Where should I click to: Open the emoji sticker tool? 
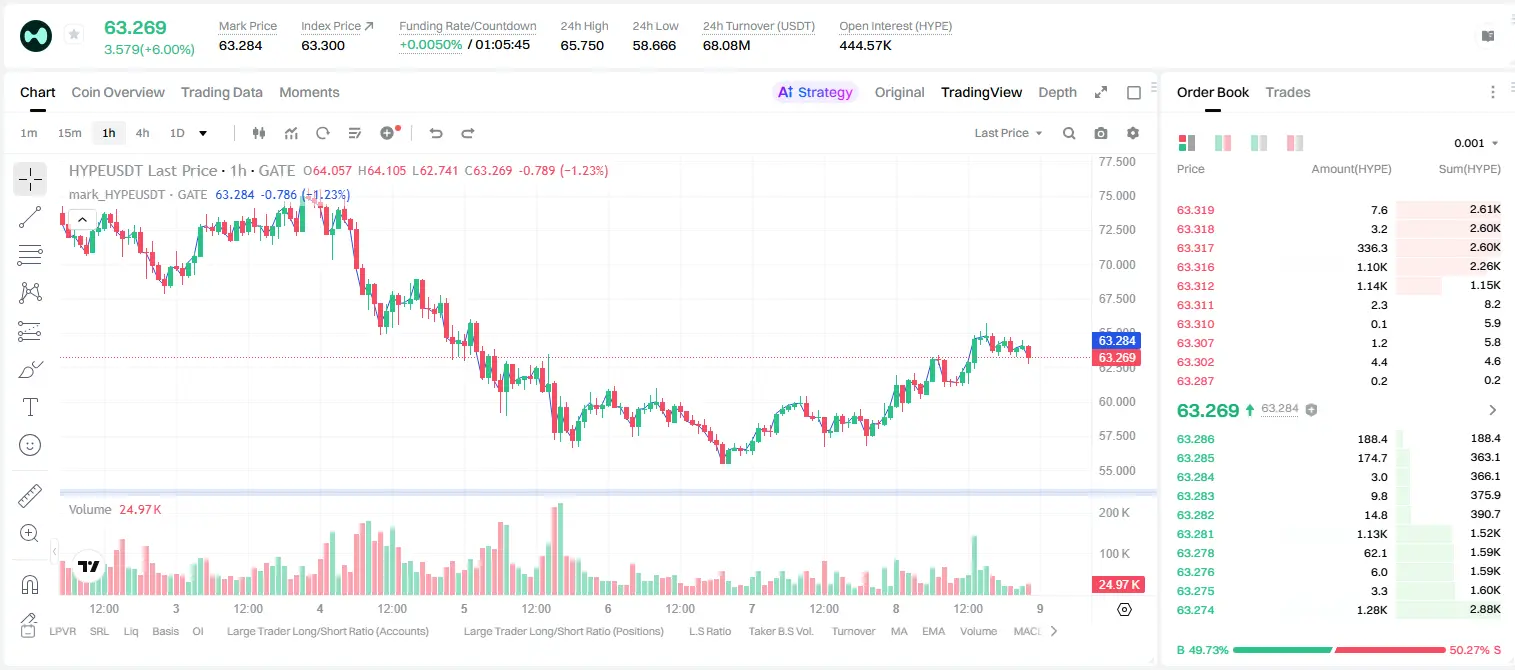click(30, 445)
